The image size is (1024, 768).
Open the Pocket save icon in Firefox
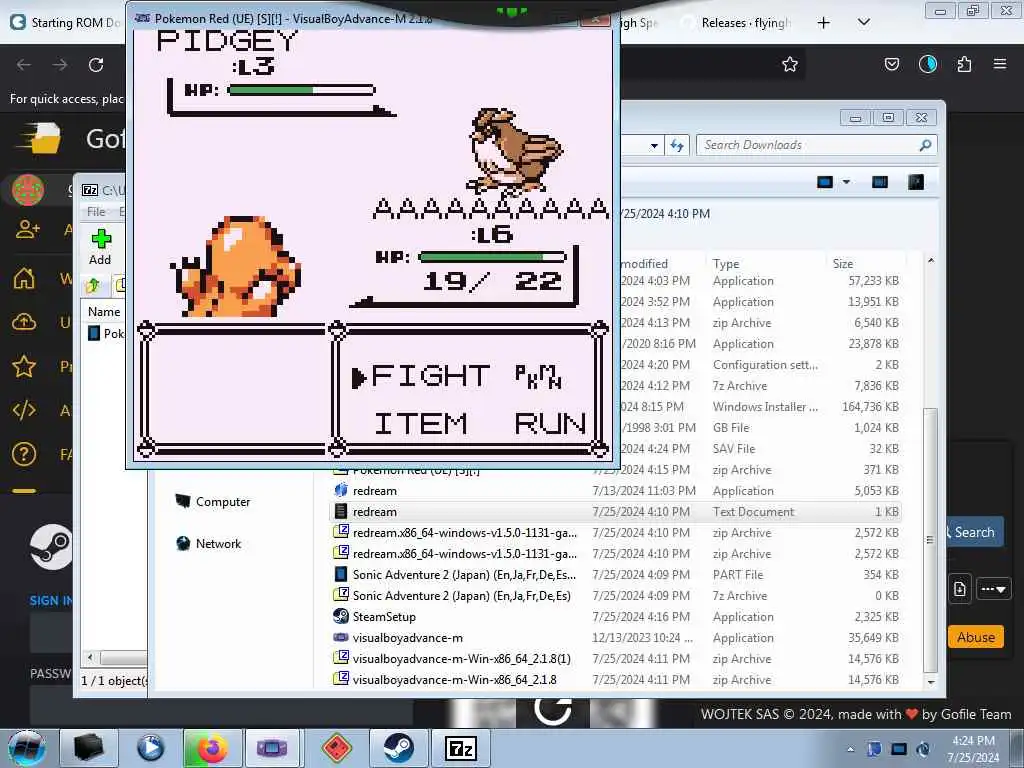(x=891, y=64)
